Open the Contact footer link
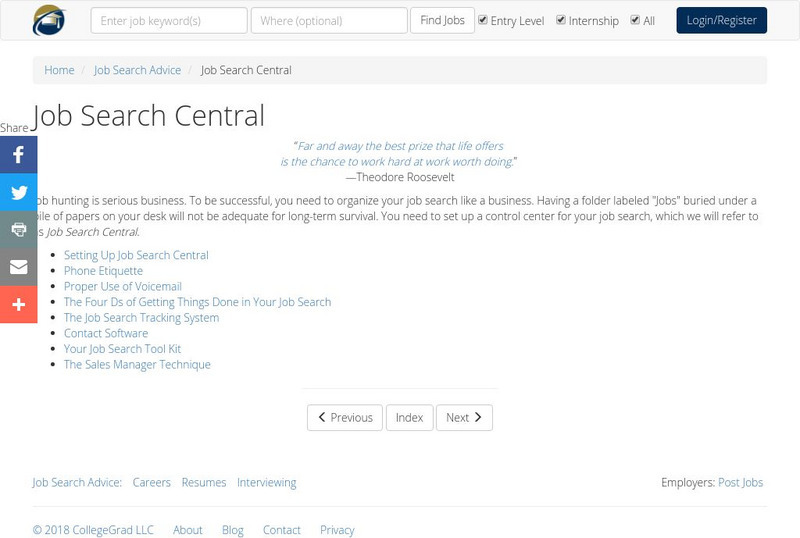This screenshot has width=800, height=538. (282, 530)
